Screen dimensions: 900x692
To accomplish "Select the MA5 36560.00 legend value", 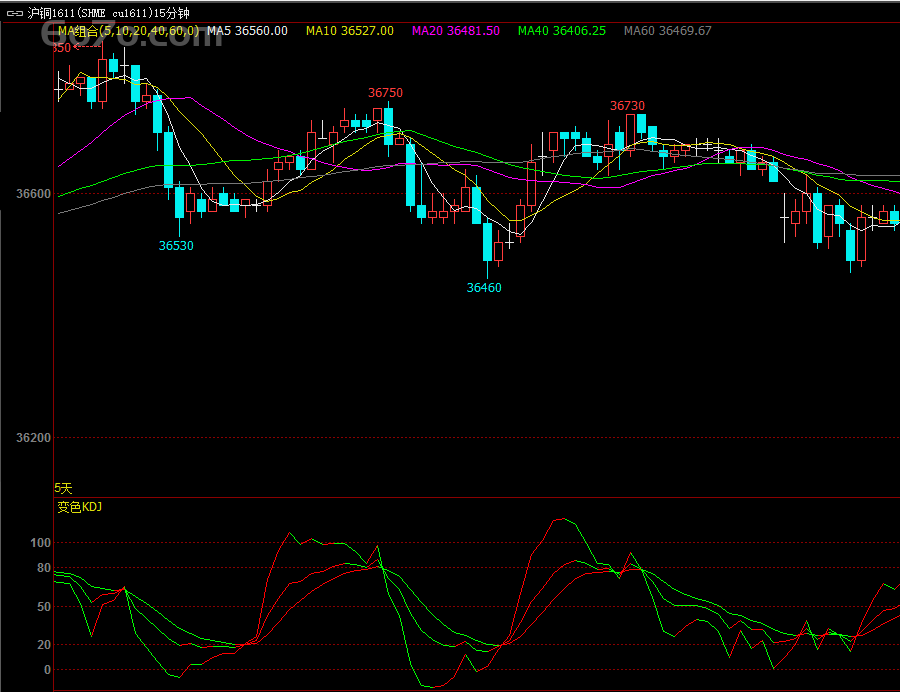I will tap(247, 31).
